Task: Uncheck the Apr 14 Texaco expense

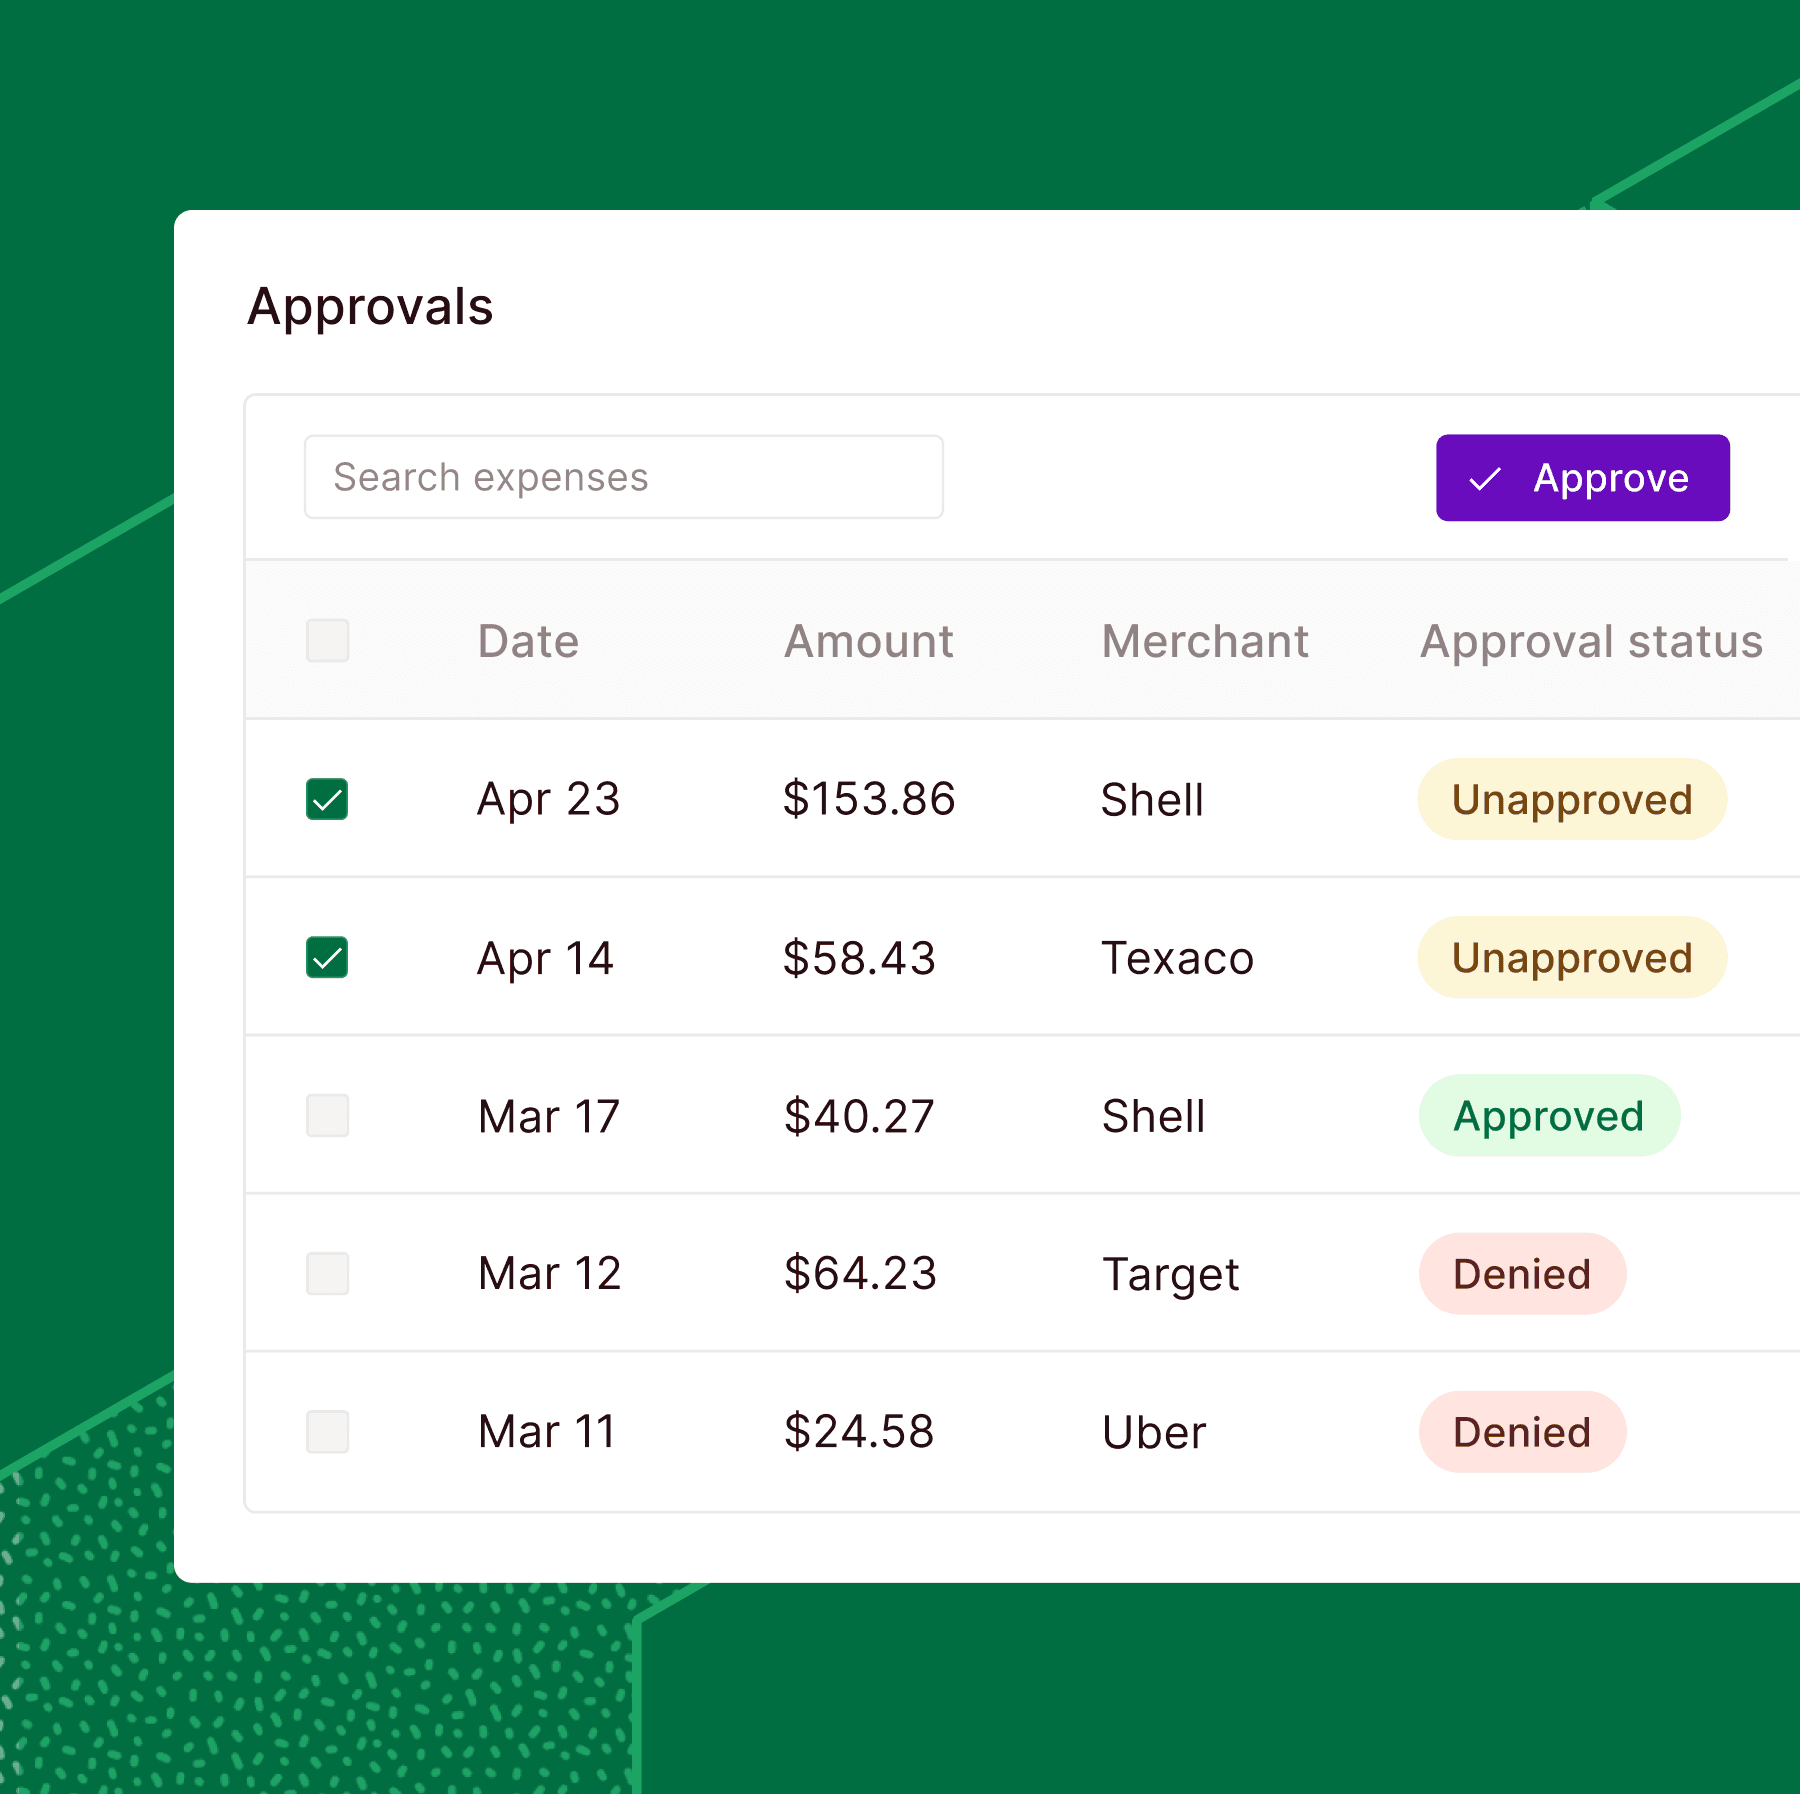Action: tap(326, 957)
